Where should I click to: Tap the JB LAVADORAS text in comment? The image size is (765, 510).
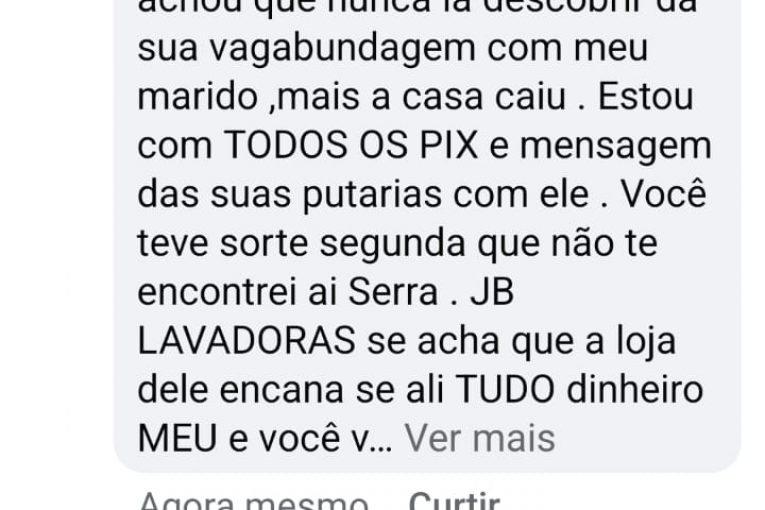(326, 316)
